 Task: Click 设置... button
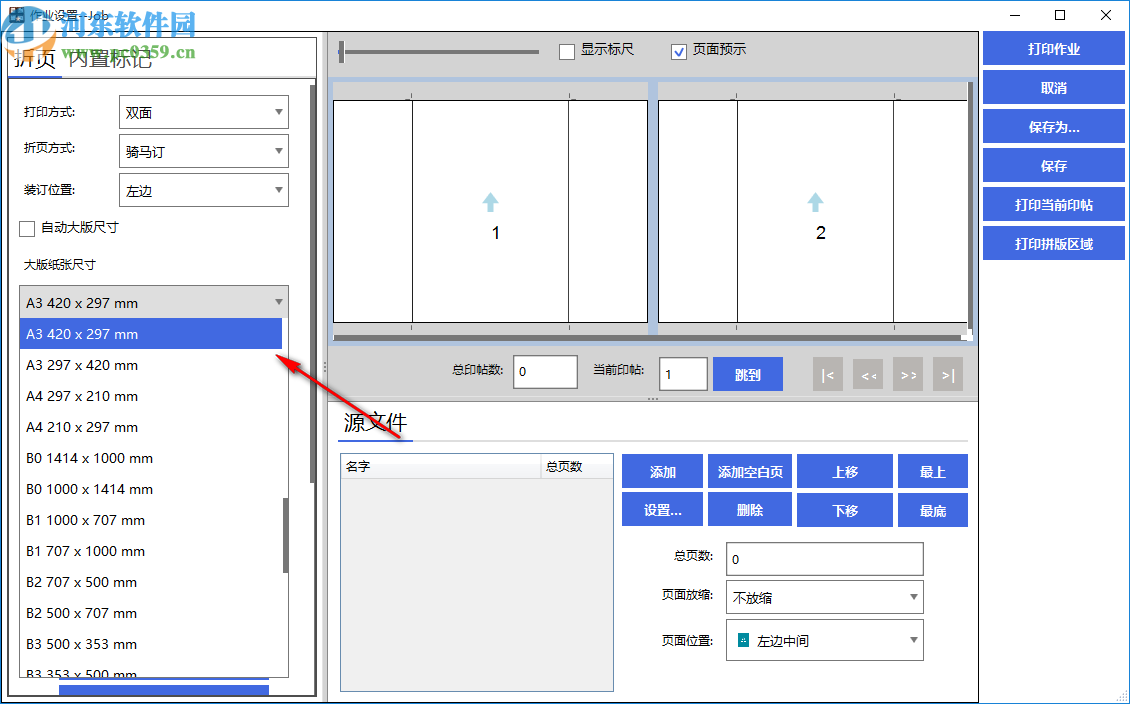(662, 510)
